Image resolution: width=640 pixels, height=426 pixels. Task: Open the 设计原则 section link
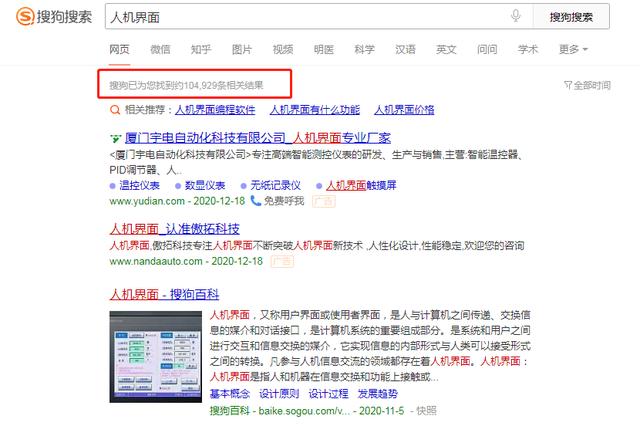tap(279, 394)
